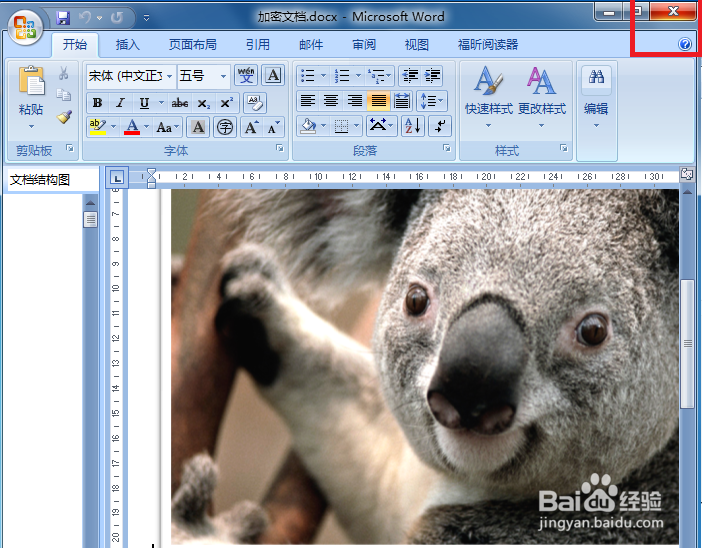Open the enclosed characters tool
Viewport: 702px width, 548px height.
pyautogui.click(x=225, y=128)
